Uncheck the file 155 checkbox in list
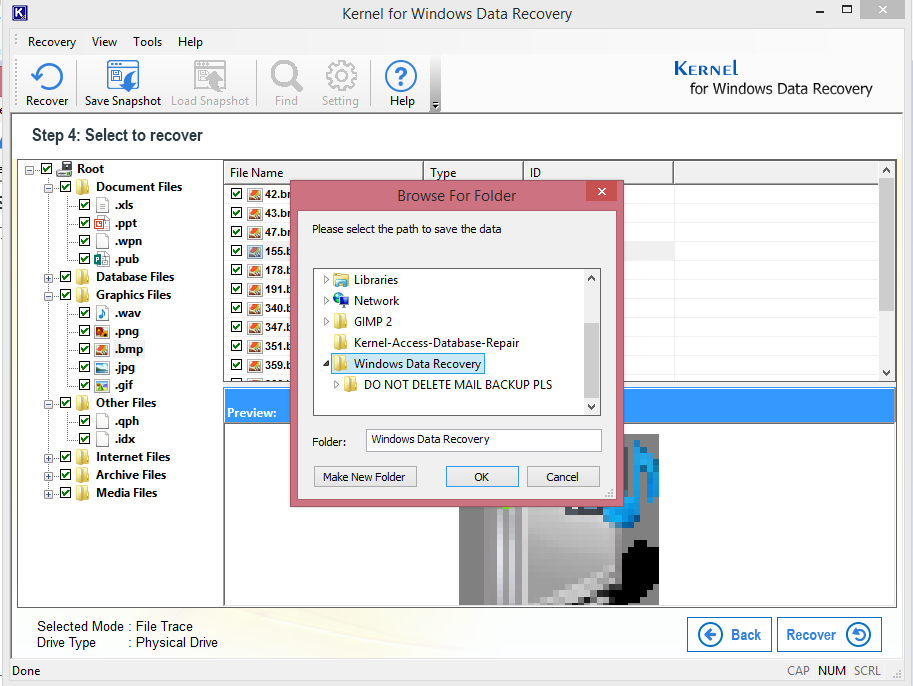 (236, 250)
